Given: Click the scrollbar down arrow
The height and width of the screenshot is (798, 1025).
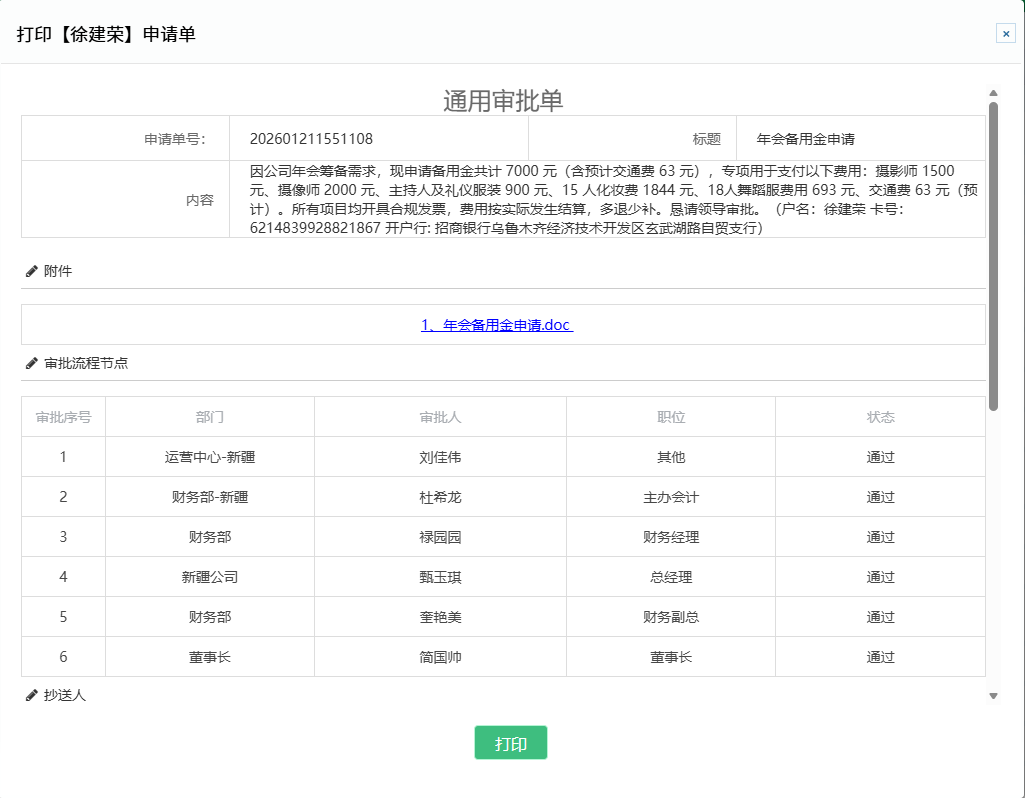Looking at the screenshot, I should (x=993, y=696).
